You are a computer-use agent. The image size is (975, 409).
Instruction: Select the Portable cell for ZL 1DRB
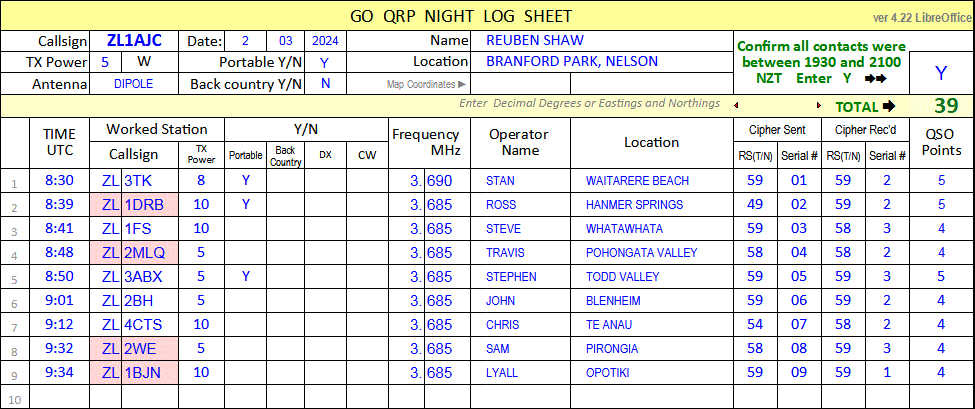(245, 204)
